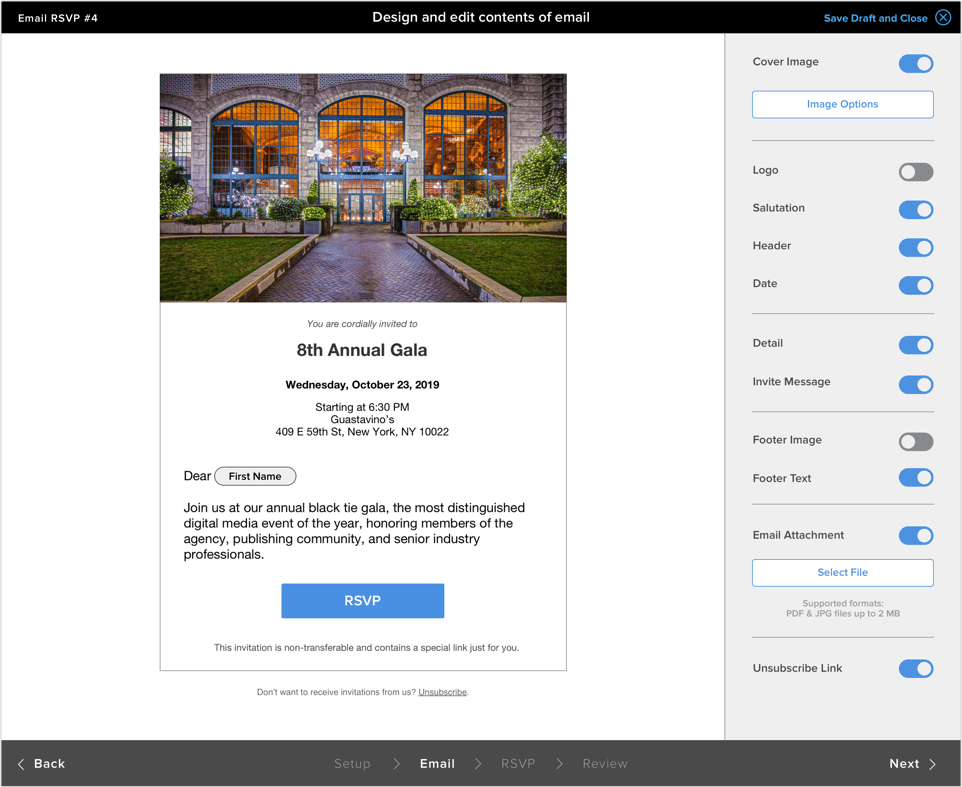
Task: Turn off Email Attachment switch
Action: (x=916, y=536)
